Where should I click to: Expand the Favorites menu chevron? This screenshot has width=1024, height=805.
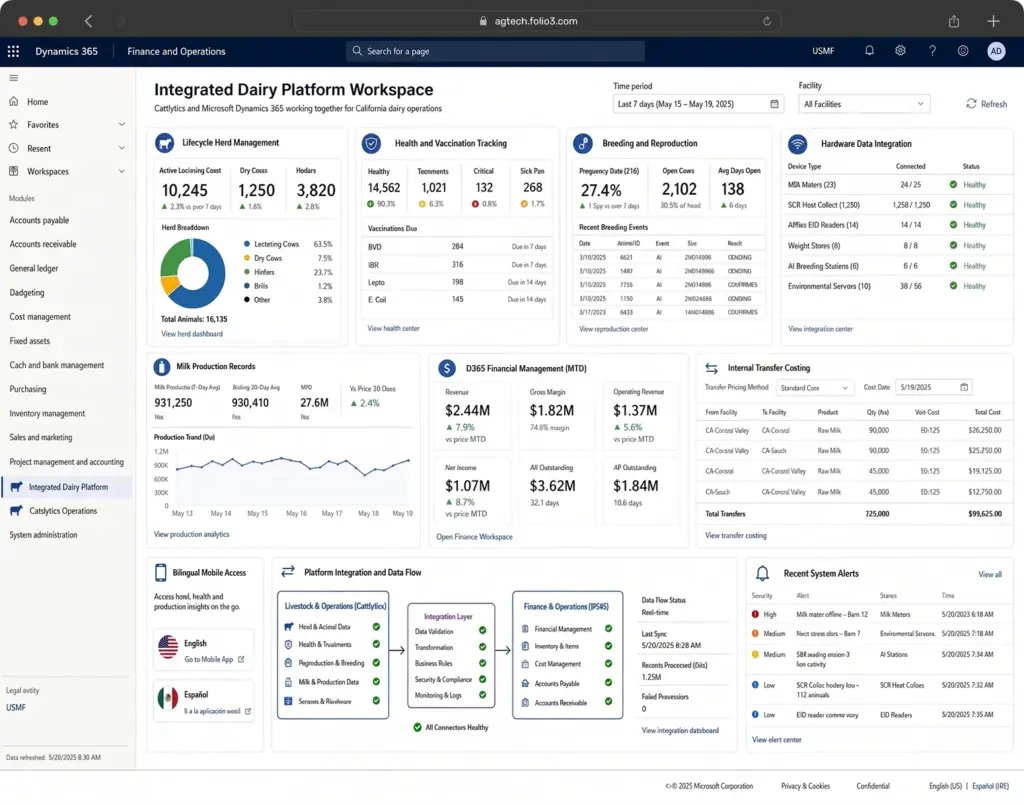tap(121, 124)
